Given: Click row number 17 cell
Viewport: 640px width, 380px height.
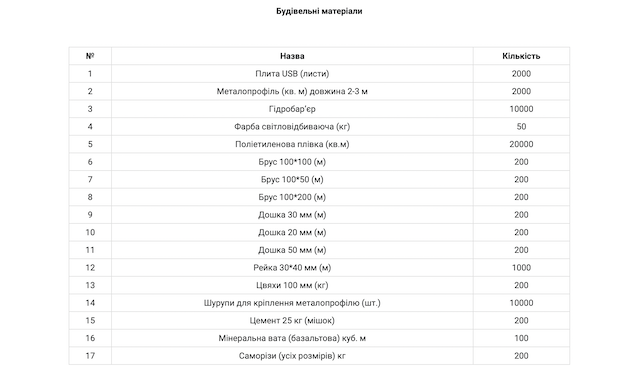Looking at the screenshot, I should tap(90, 356).
